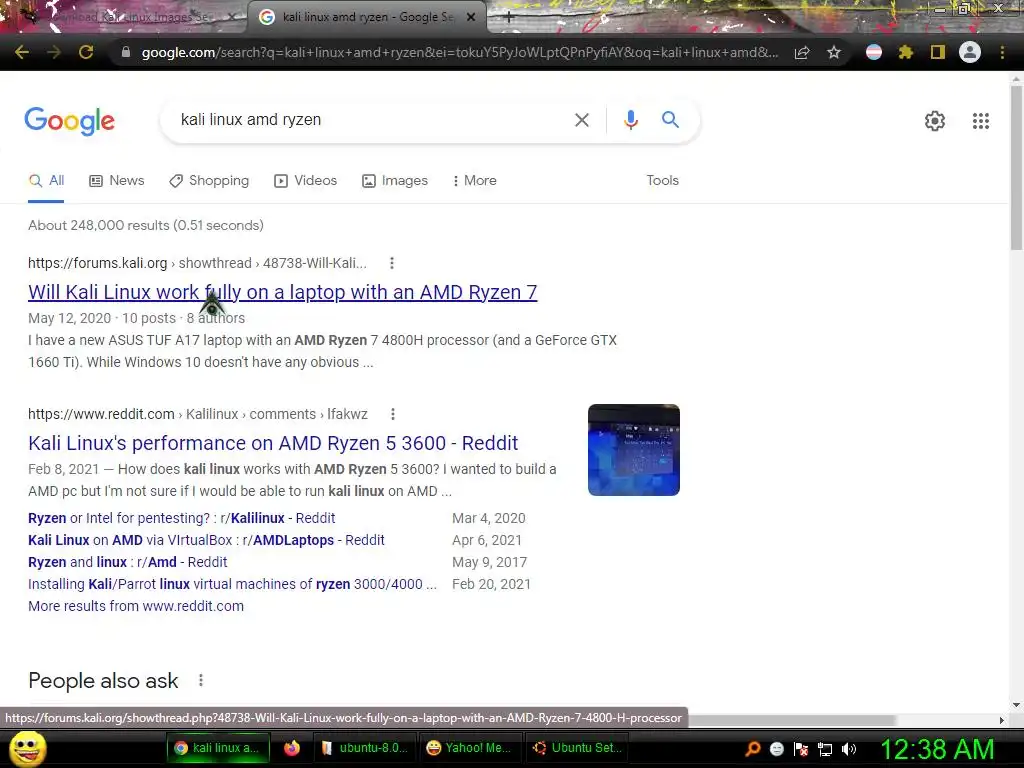Open the network tray icon
This screenshot has height=768, width=1024.
click(x=825, y=749)
